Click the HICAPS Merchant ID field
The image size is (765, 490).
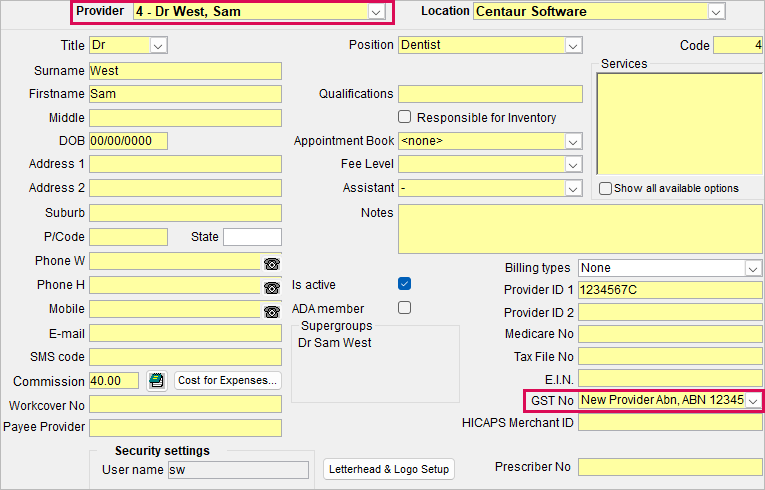coord(670,423)
